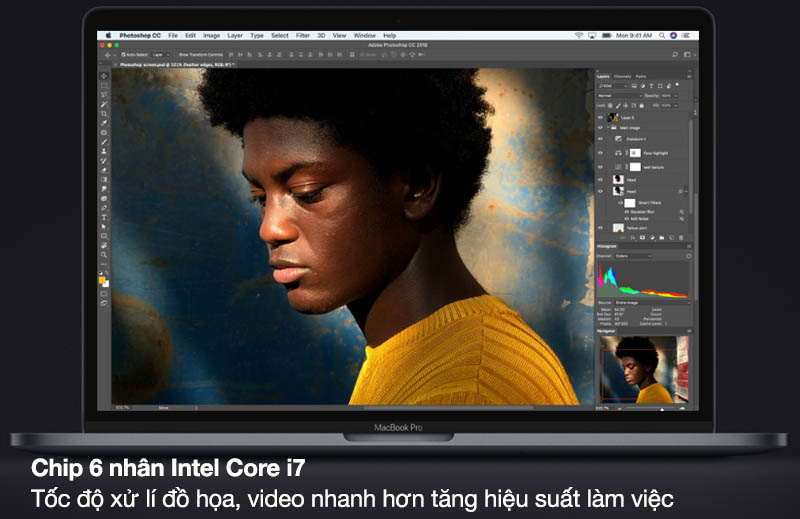Switch to the Channels tab
The image size is (800, 519).
[622, 76]
